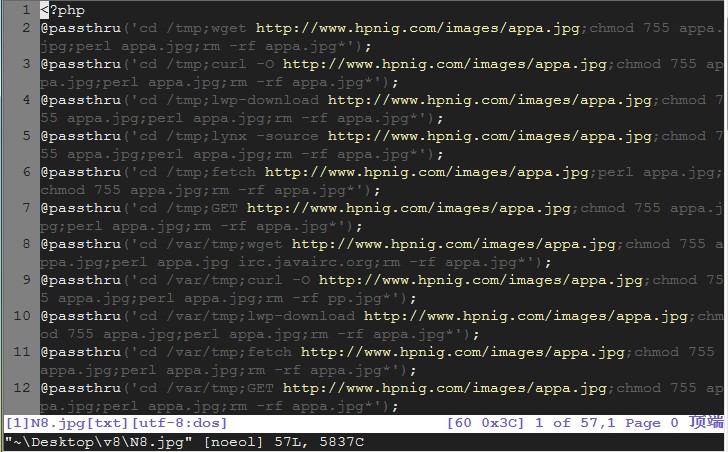
Task: Click "curl -O" on line 3
Action: click(x=242, y=64)
